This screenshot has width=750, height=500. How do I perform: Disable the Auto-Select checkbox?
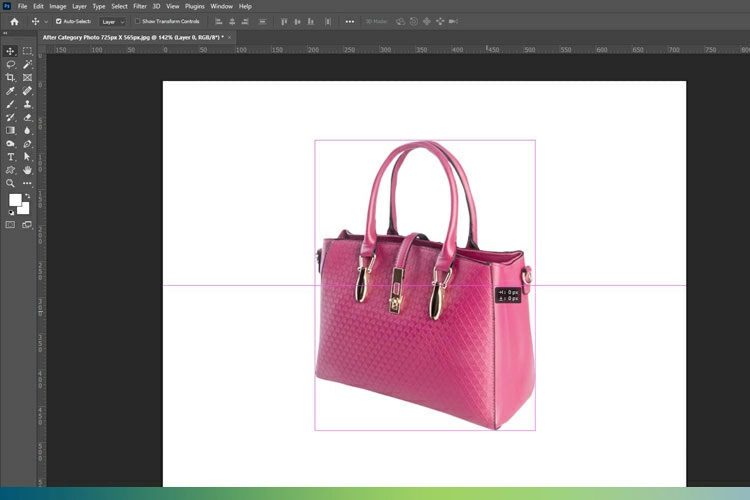[58, 21]
